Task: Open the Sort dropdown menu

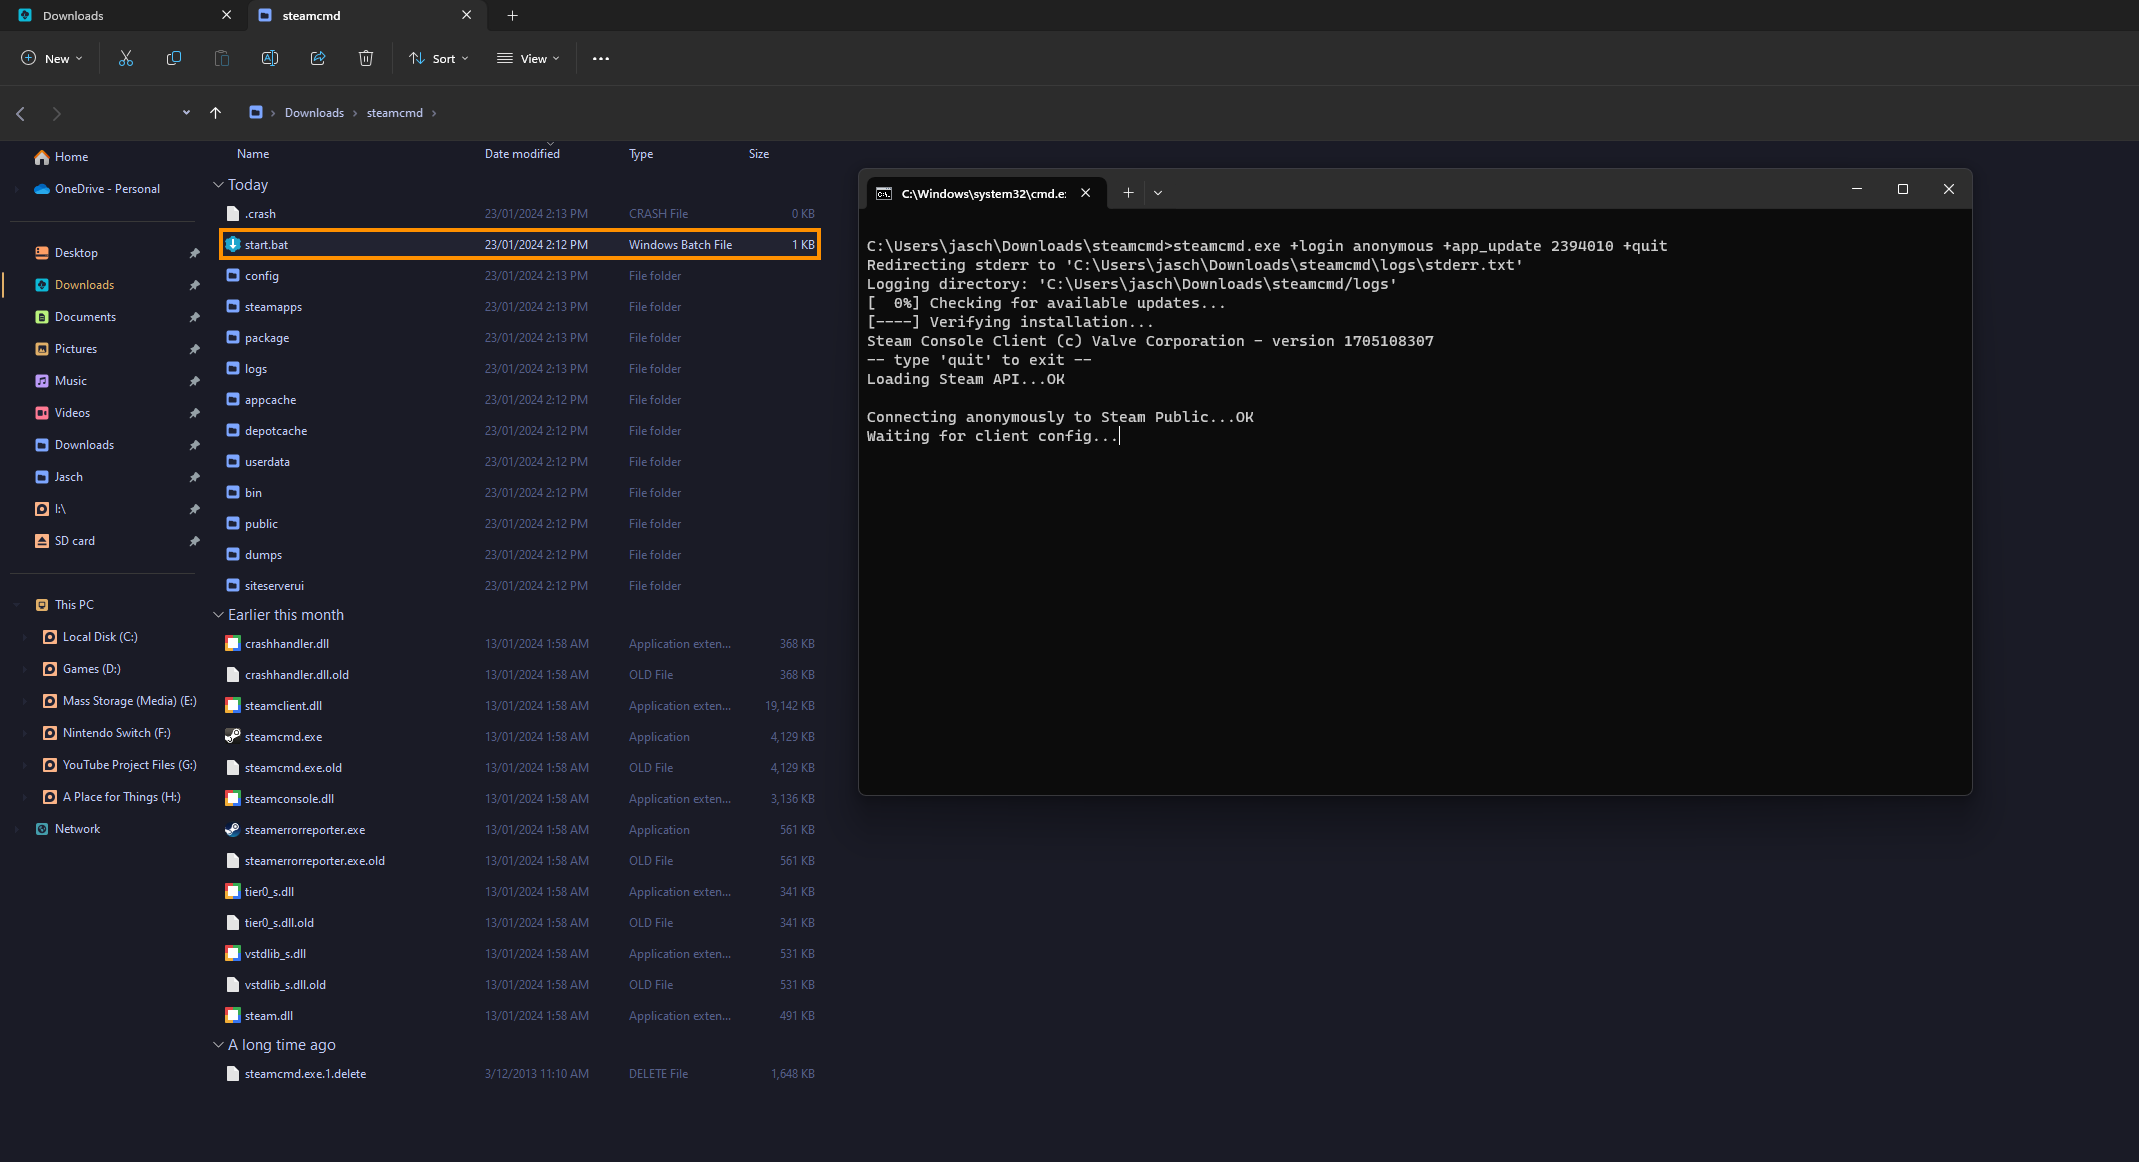Action: (x=442, y=59)
